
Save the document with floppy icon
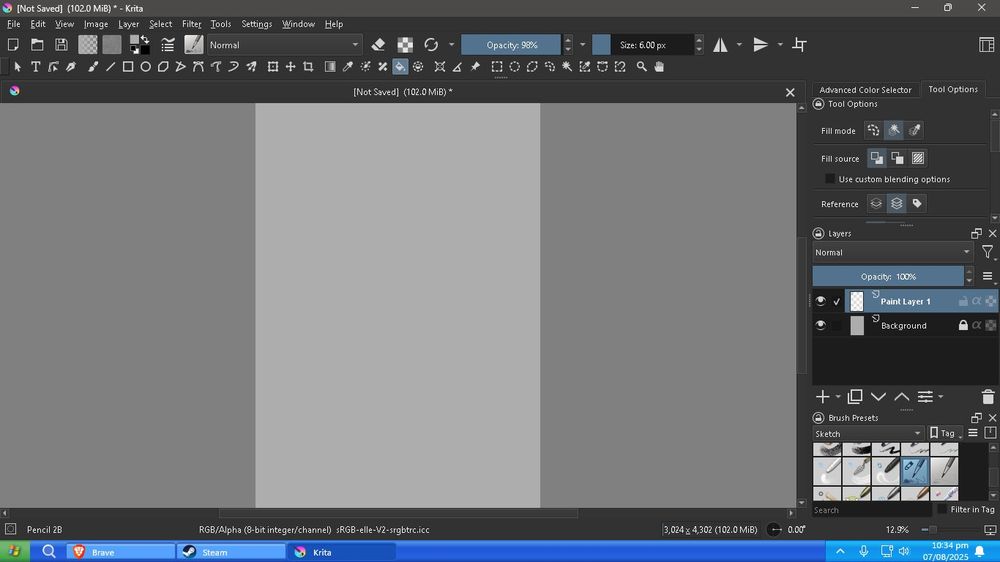pos(61,45)
